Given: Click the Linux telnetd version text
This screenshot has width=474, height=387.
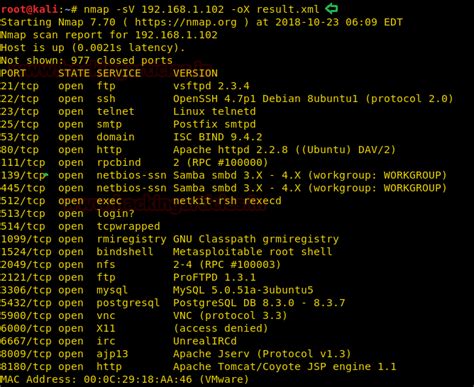Looking at the screenshot, I should click(x=214, y=111).
